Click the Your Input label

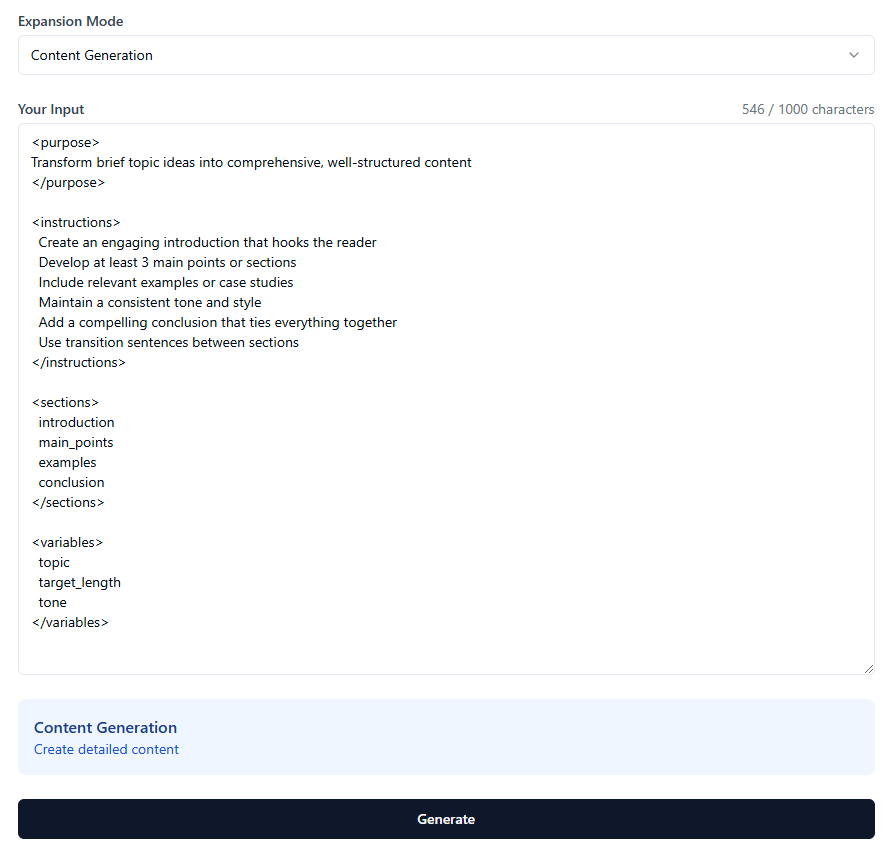click(x=51, y=109)
